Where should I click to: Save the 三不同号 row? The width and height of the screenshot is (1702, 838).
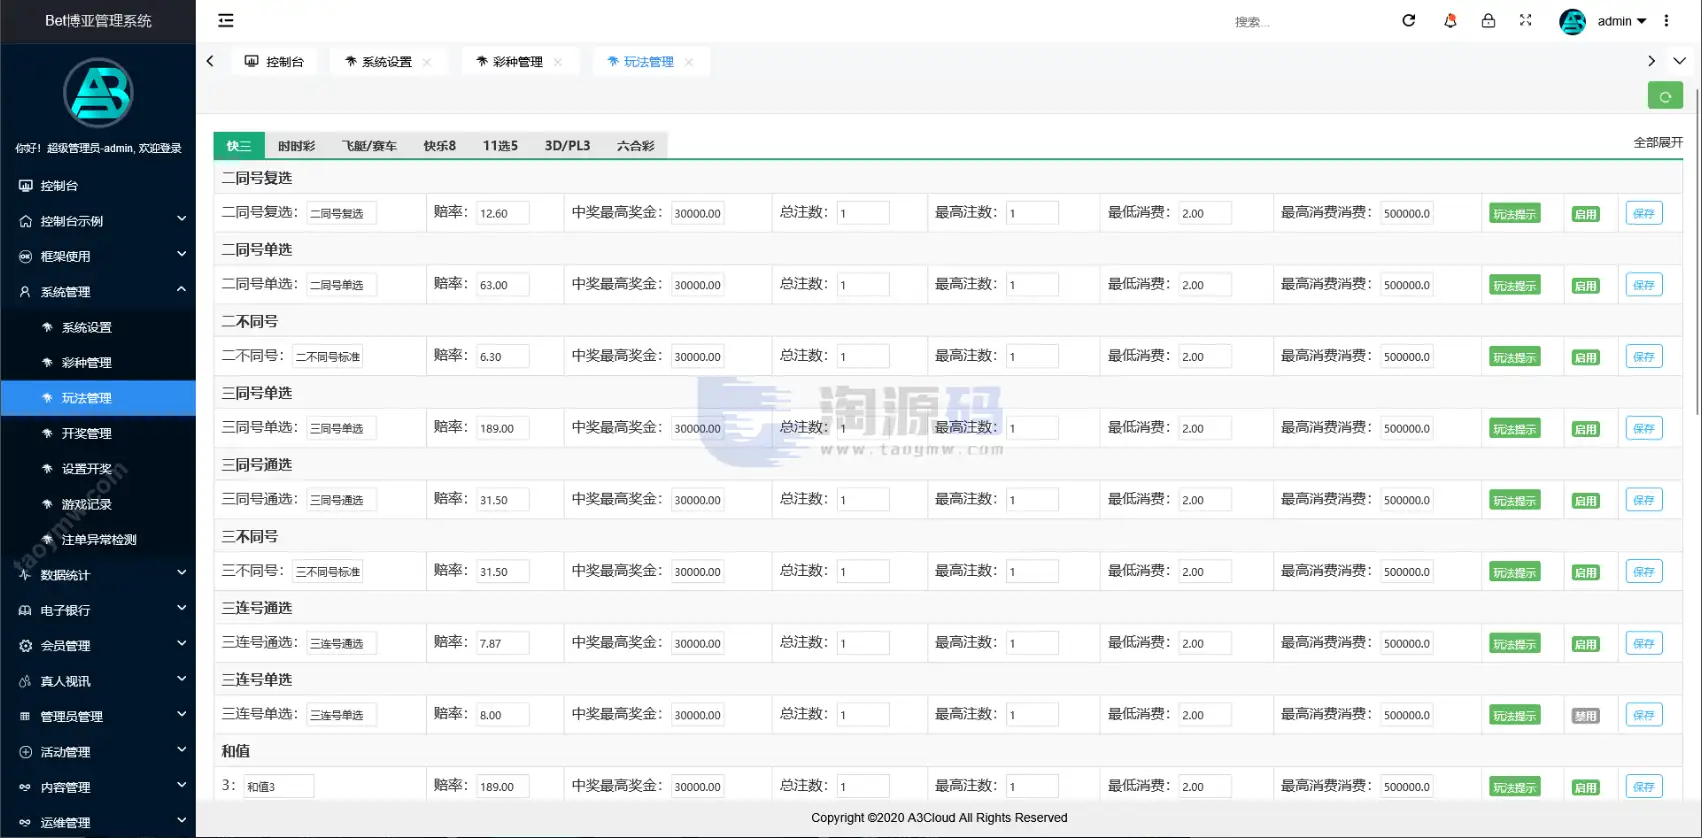1644,572
